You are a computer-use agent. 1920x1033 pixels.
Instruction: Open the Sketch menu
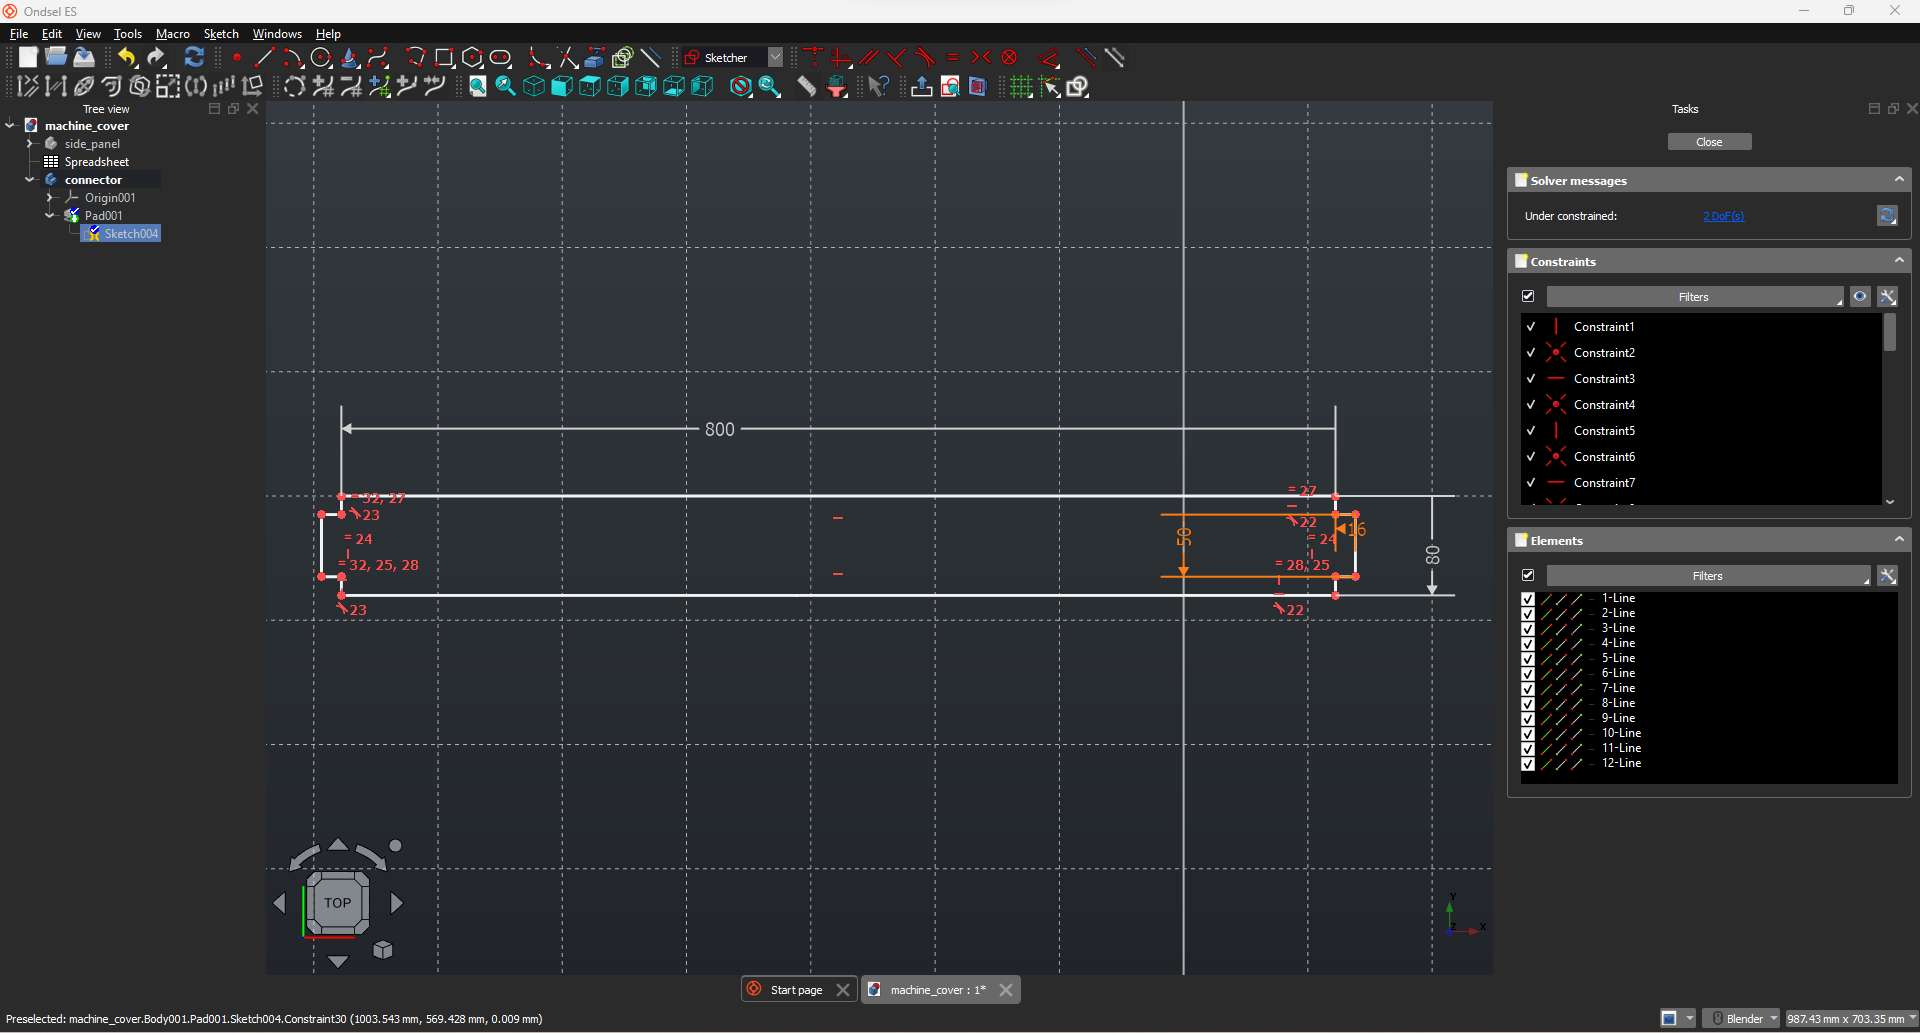221,34
